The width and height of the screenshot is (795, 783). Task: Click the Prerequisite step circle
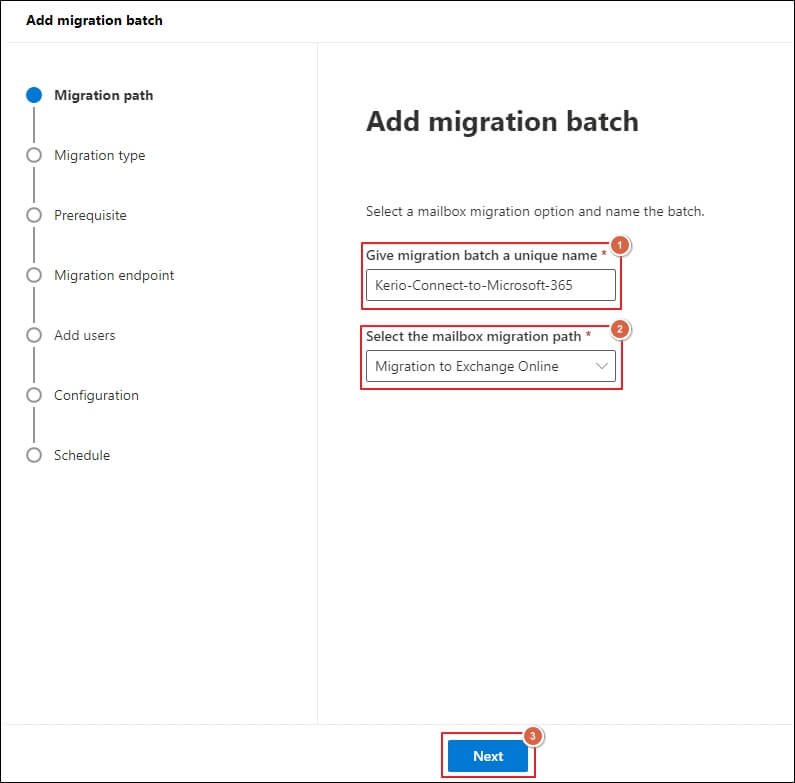tap(34, 215)
